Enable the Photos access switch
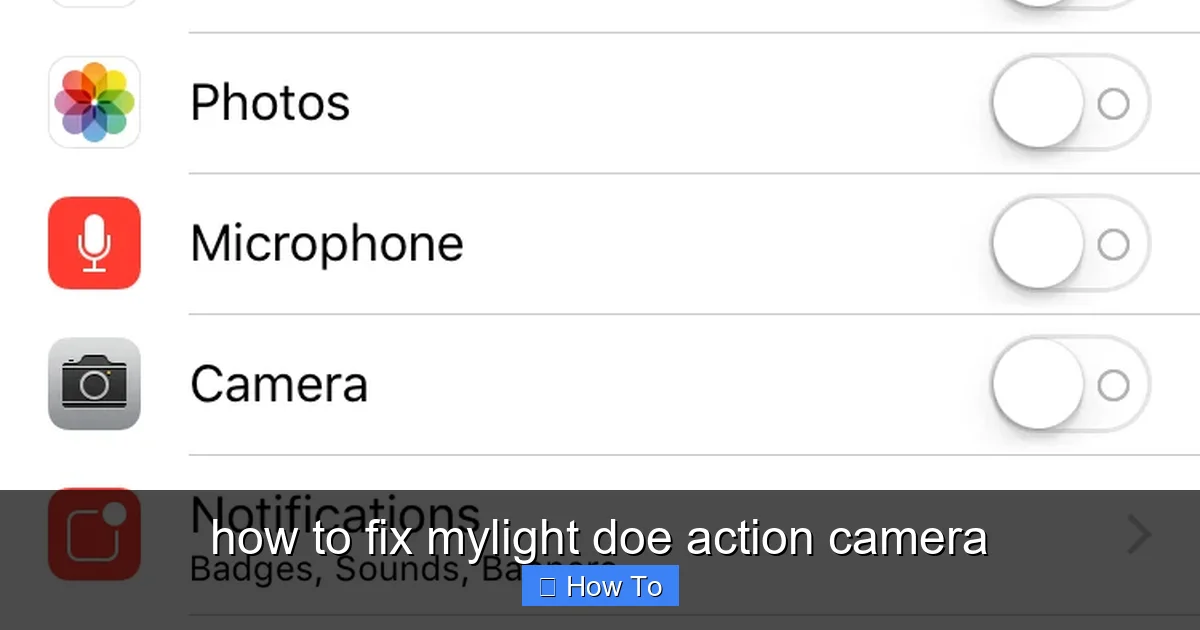The height and width of the screenshot is (630, 1200). 1070,103
